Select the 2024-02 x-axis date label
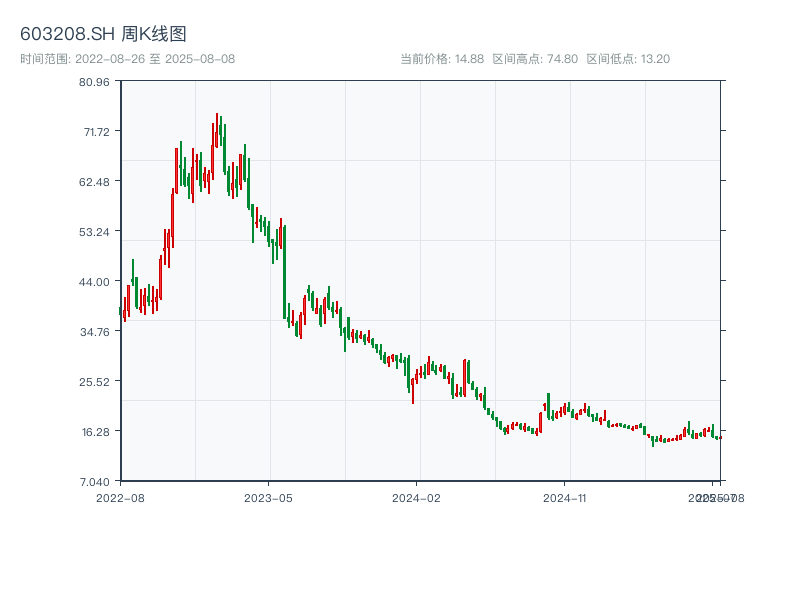This screenshot has width=800, height=600. click(417, 497)
